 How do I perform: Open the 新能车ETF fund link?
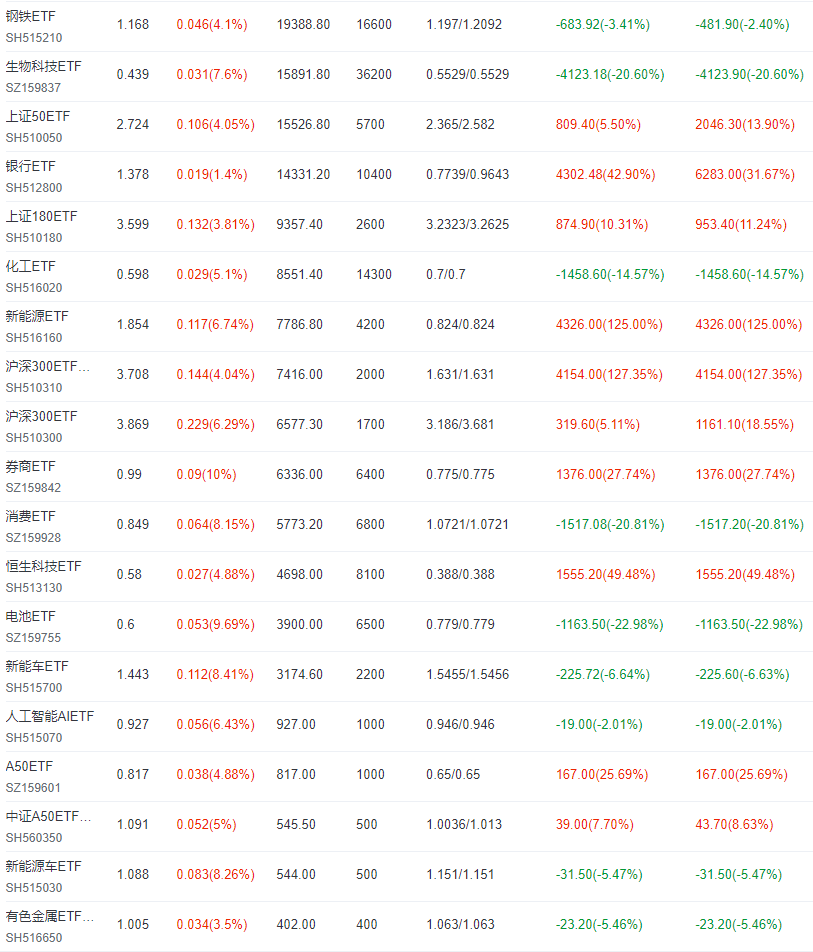(37, 666)
